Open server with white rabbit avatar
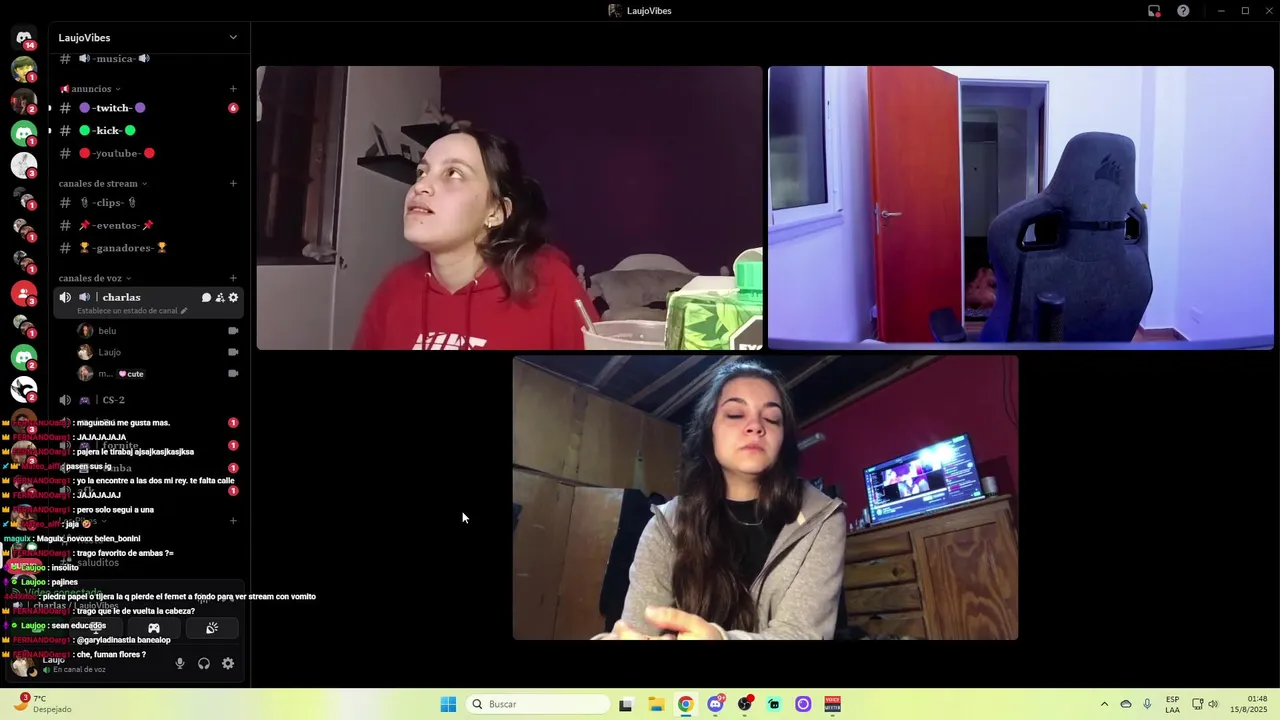This screenshot has height=720, width=1280. pos(24,389)
